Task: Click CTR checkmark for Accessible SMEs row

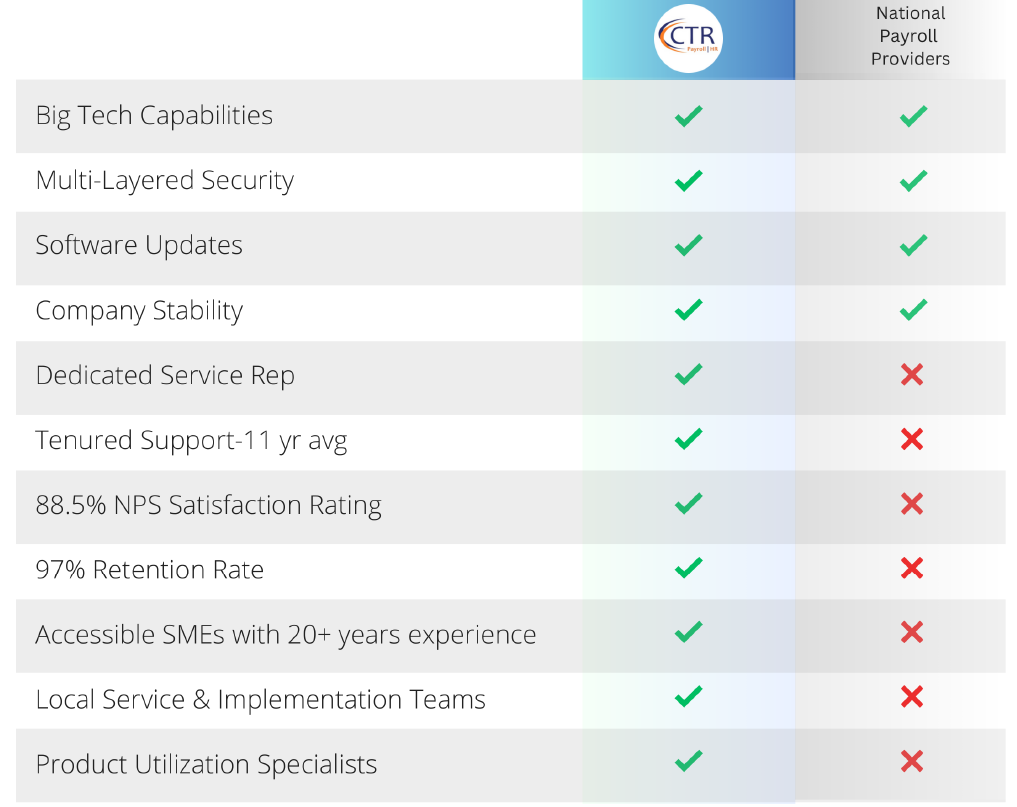Action: 688,632
